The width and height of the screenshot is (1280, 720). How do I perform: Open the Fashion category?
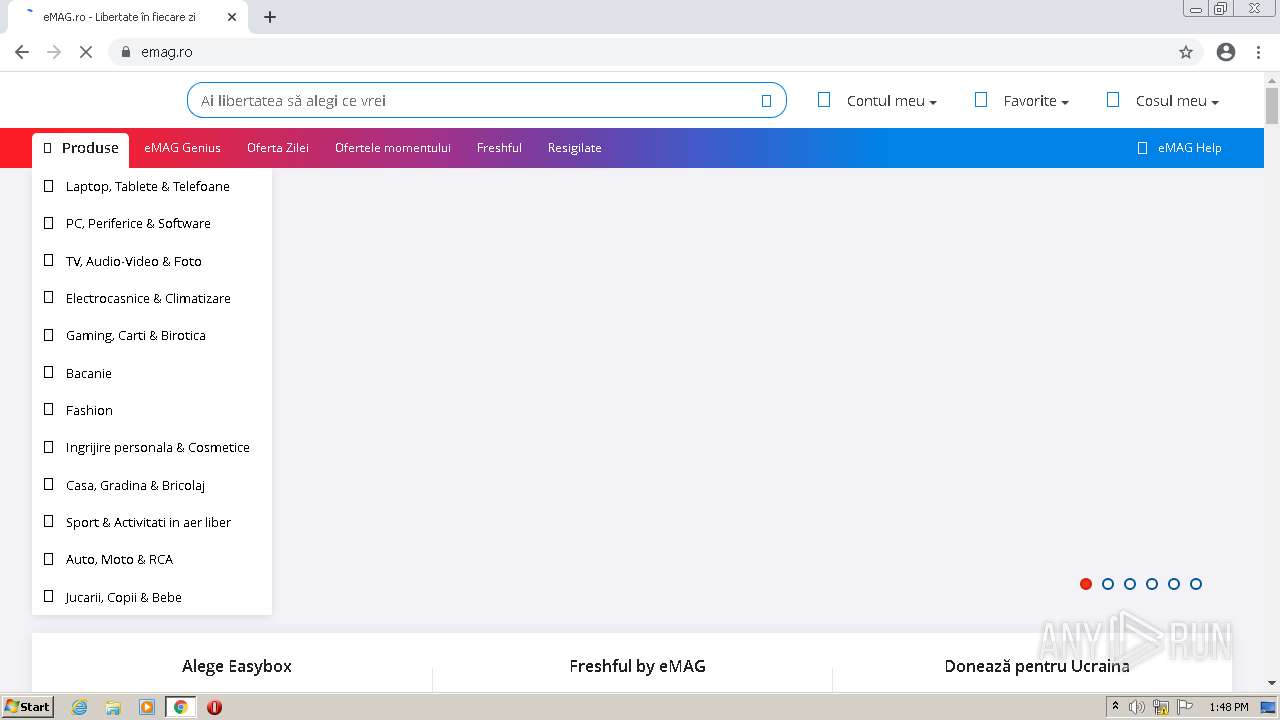89,410
